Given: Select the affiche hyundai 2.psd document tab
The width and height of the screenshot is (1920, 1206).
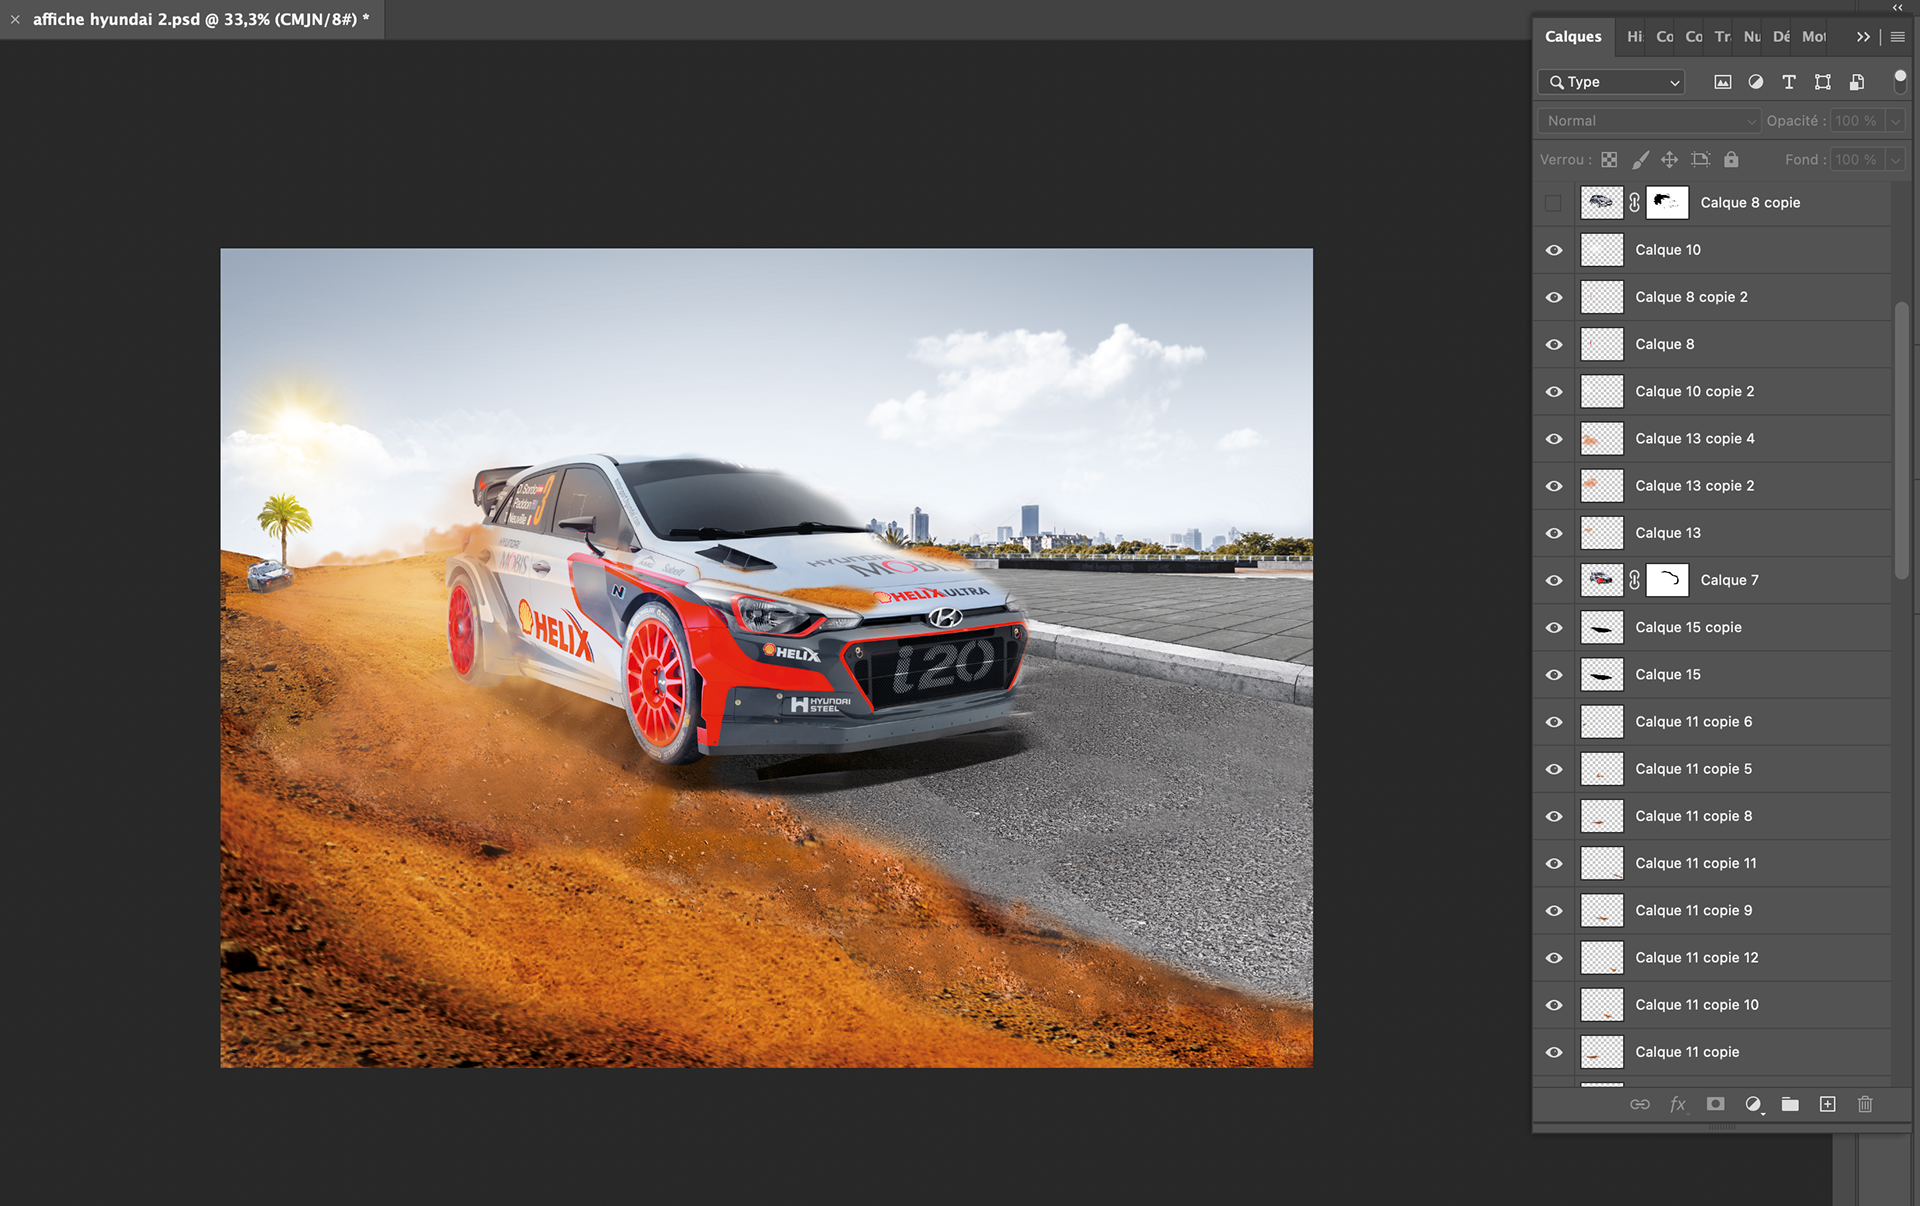Looking at the screenshot, I should 200,19.
